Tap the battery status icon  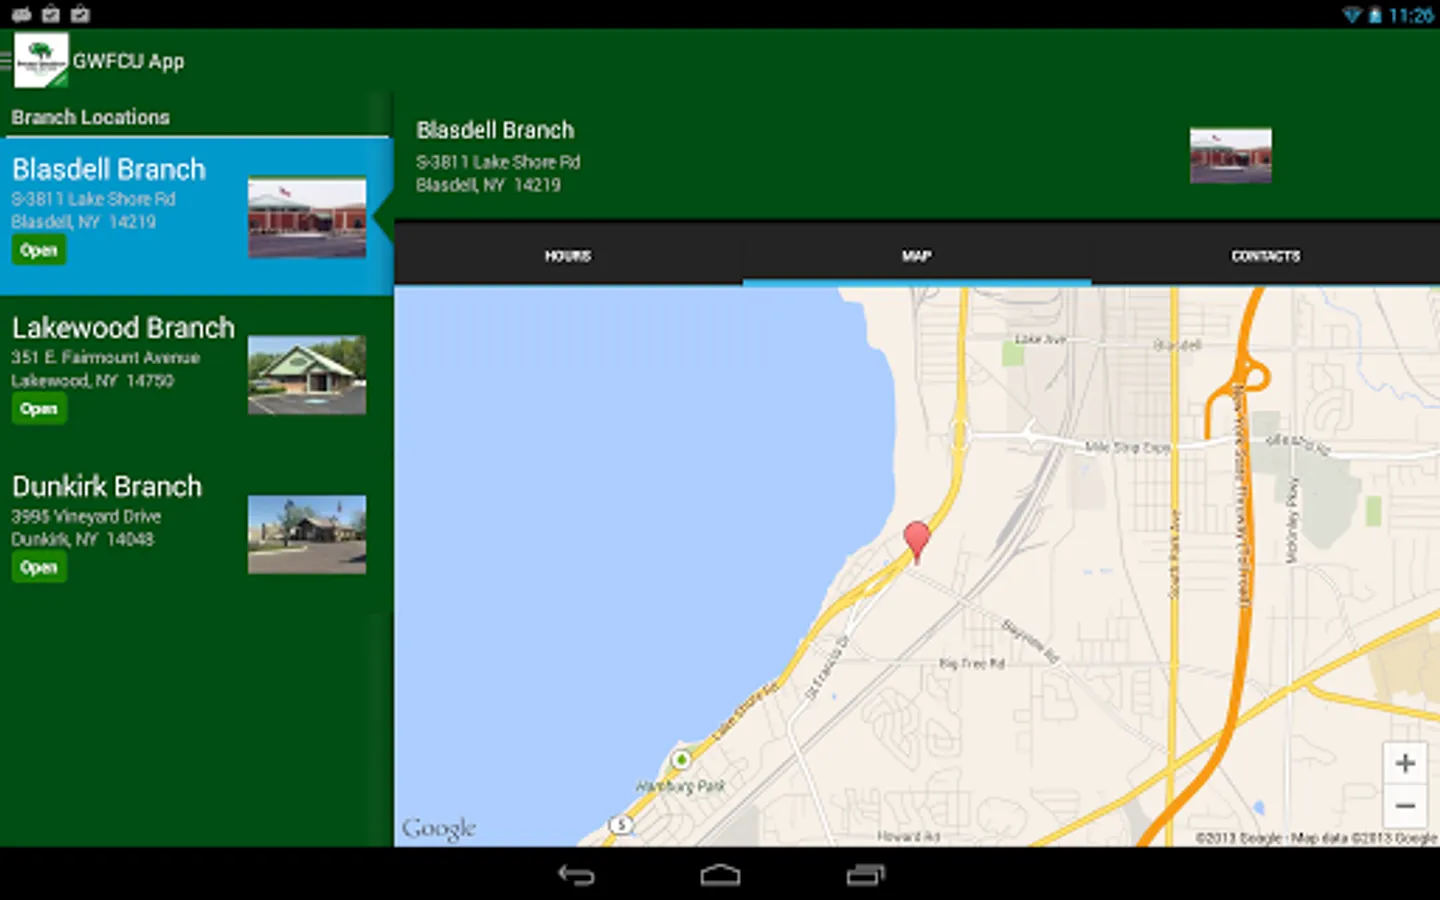tap(1375, 15)
